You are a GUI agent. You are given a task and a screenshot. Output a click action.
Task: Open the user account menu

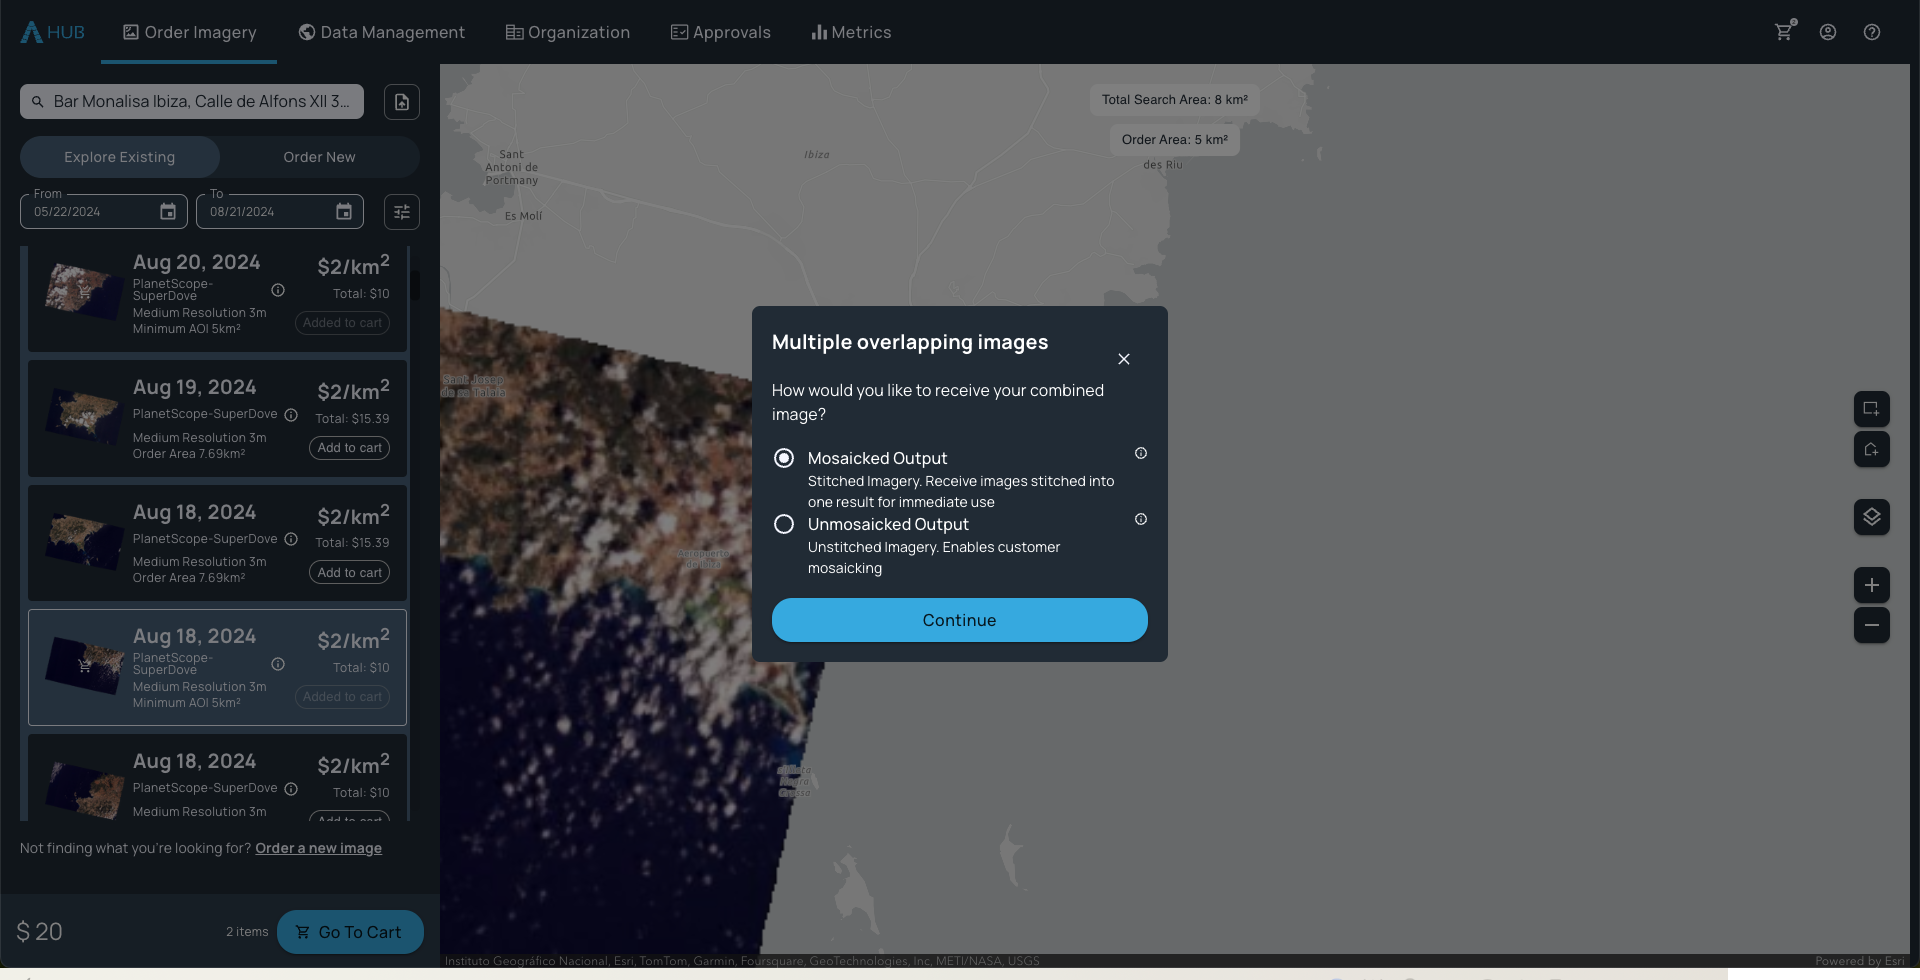[1828, 31]
